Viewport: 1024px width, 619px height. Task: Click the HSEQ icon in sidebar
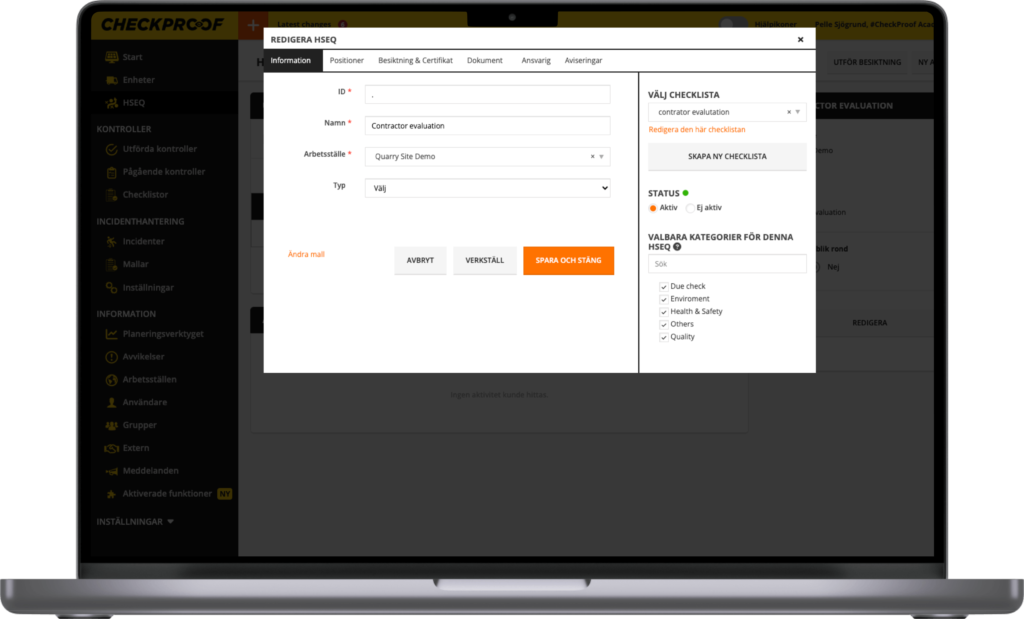click(x=113, y=103)
